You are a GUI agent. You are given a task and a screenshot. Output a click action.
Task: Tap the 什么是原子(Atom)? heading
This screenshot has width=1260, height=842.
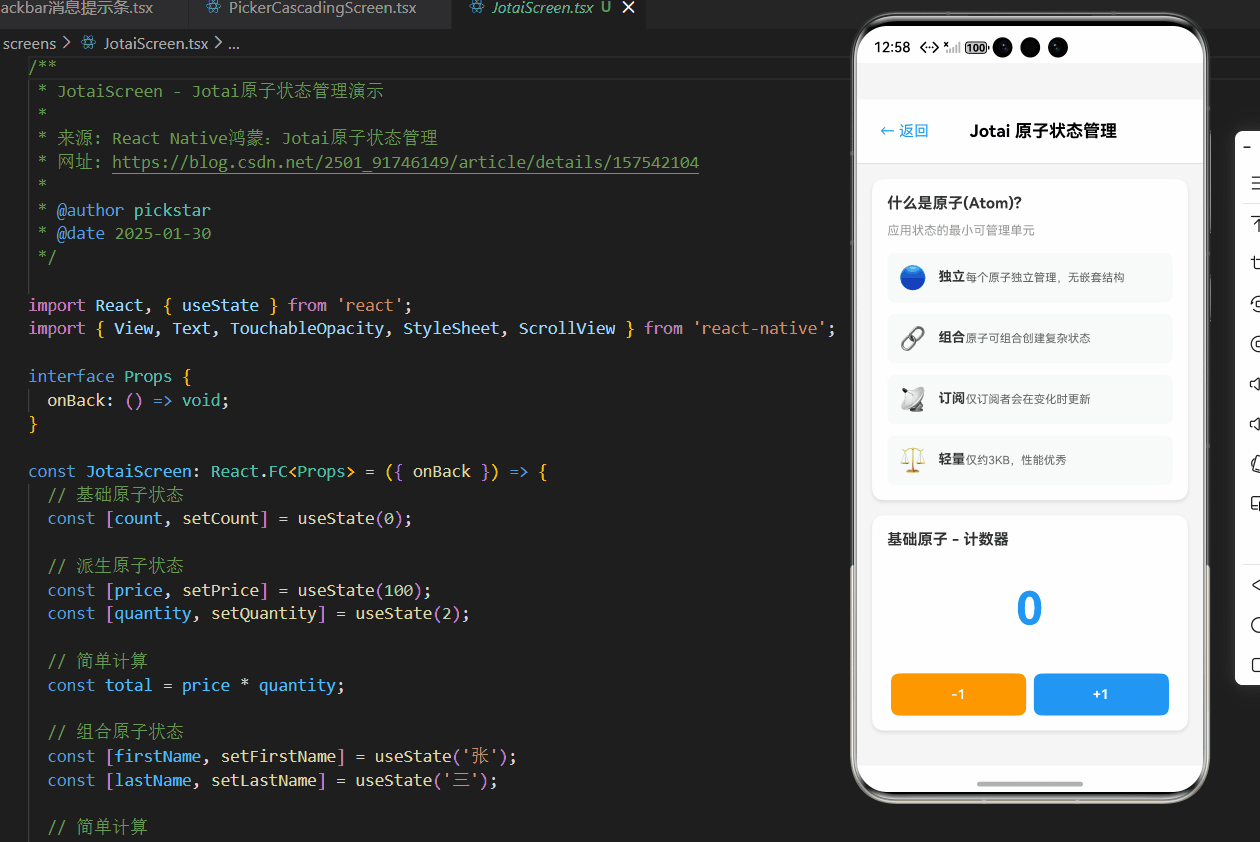(x=954, y=203)
